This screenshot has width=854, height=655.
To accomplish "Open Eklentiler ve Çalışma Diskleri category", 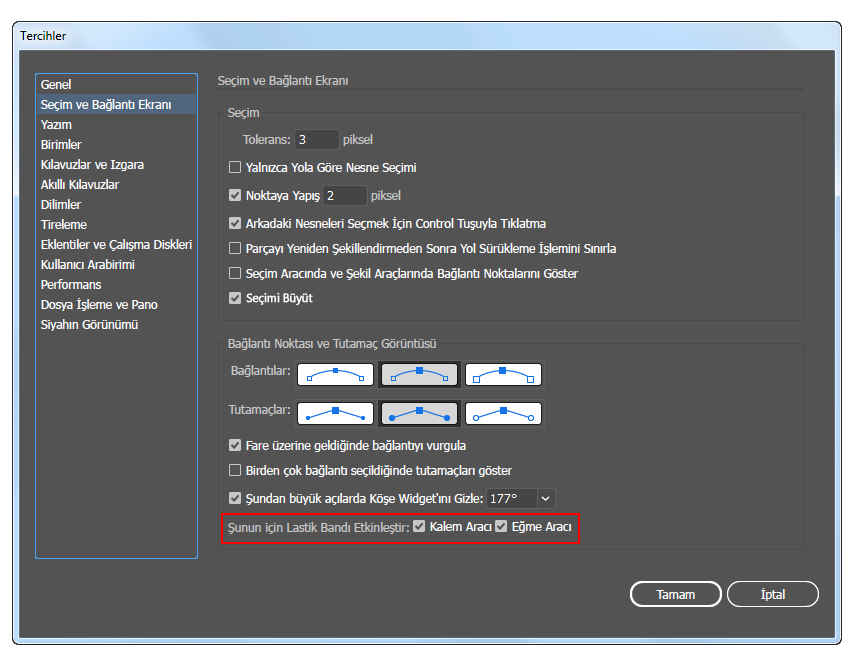I will tap(116, 244).
